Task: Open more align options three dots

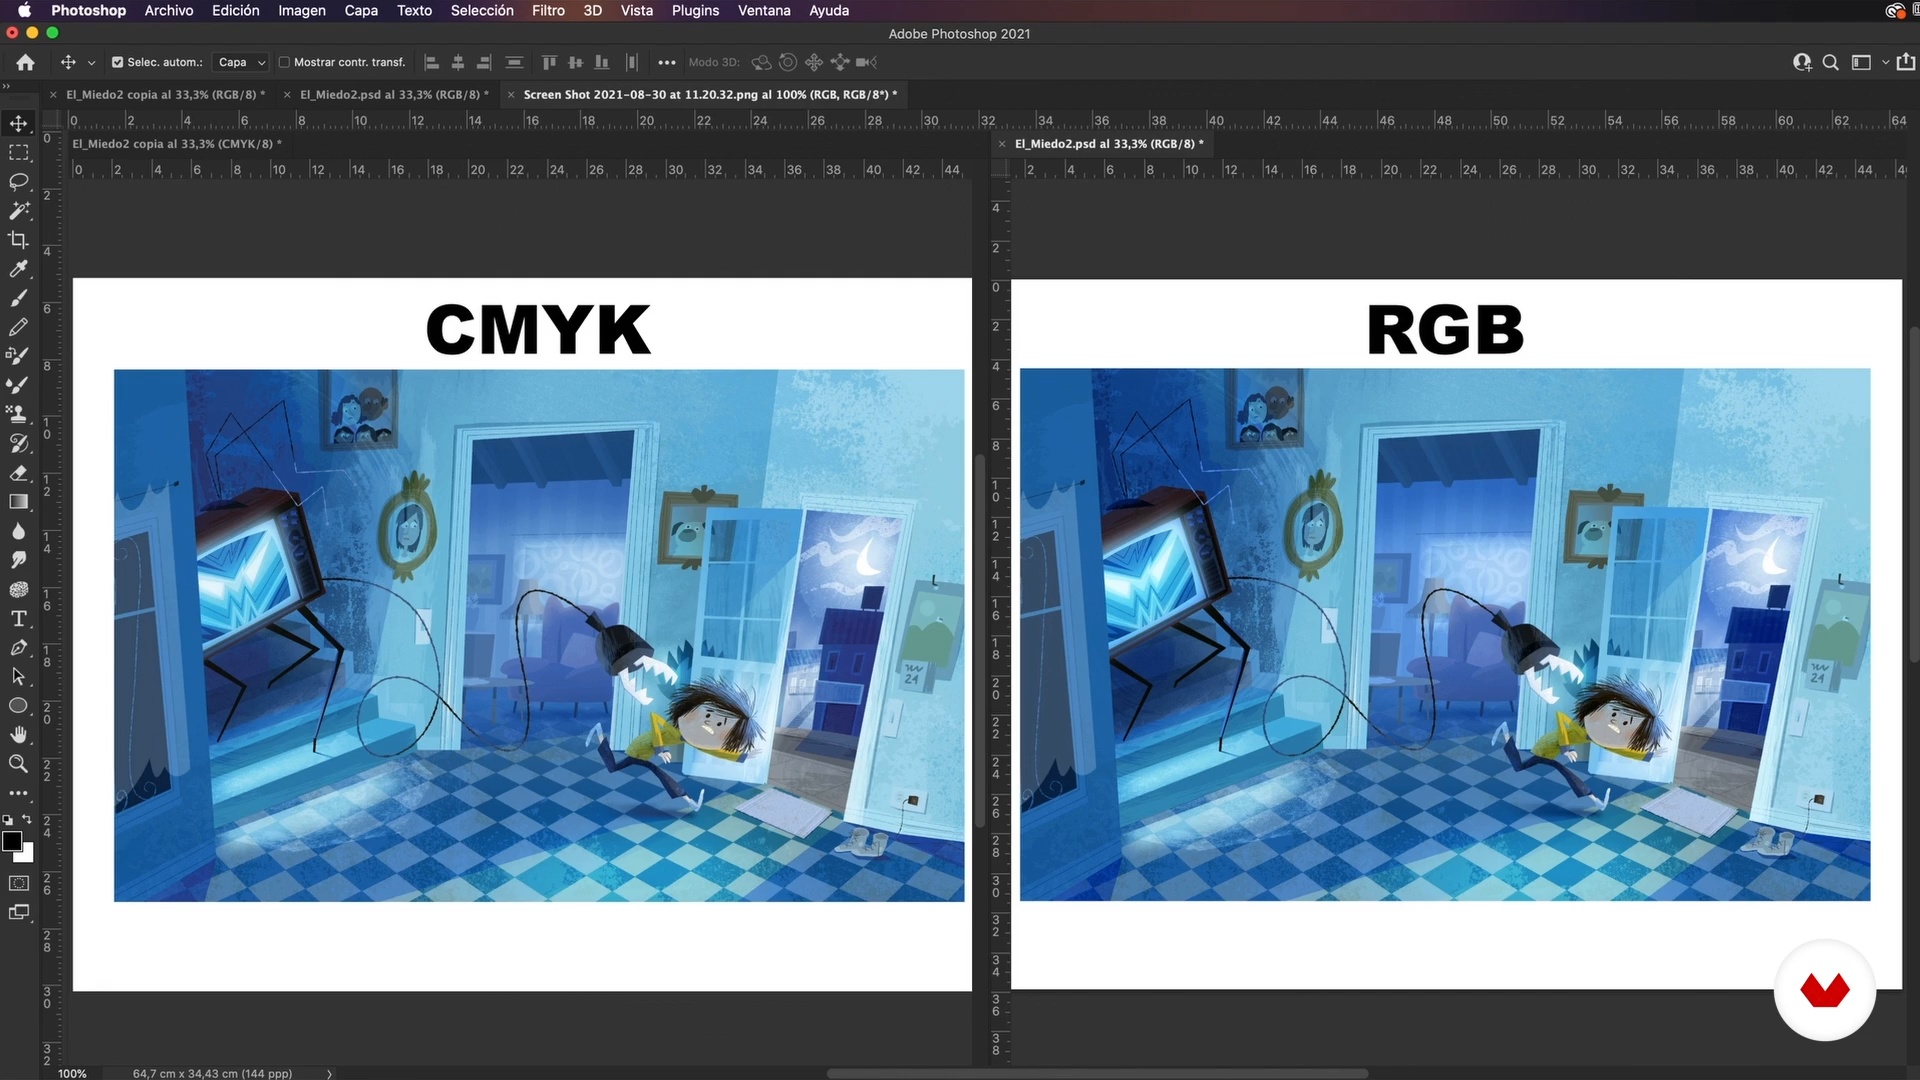Action: pyautogui.click(x=667, y=62)
